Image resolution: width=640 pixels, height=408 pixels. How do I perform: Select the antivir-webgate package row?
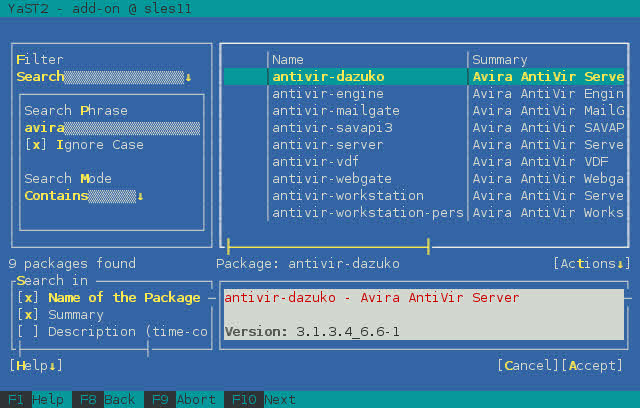click(x=424, y=179)
